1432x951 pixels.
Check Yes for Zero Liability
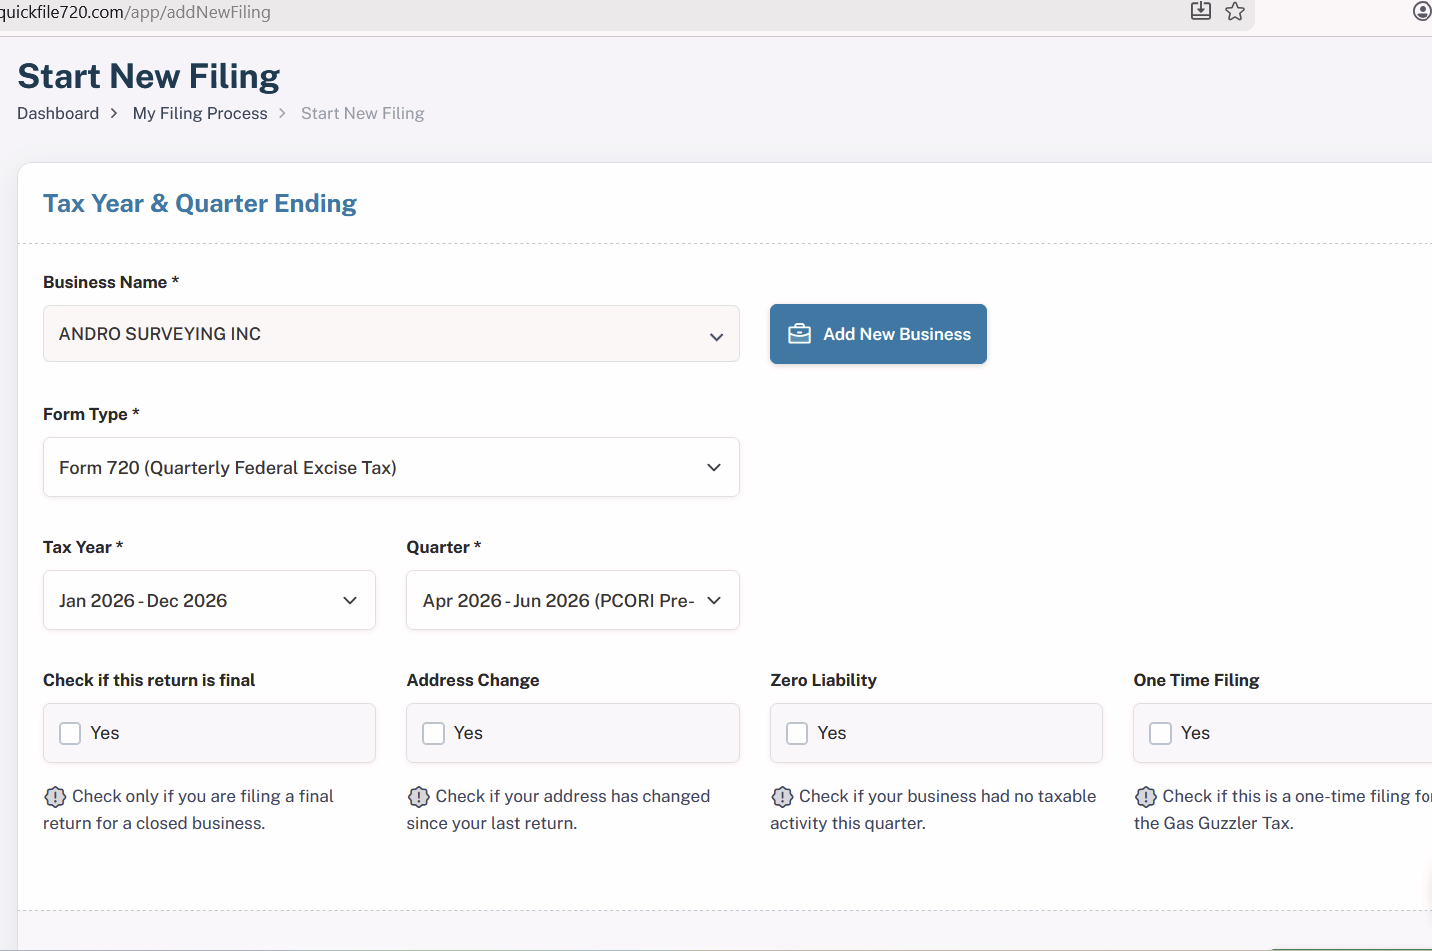coord(797,733)
